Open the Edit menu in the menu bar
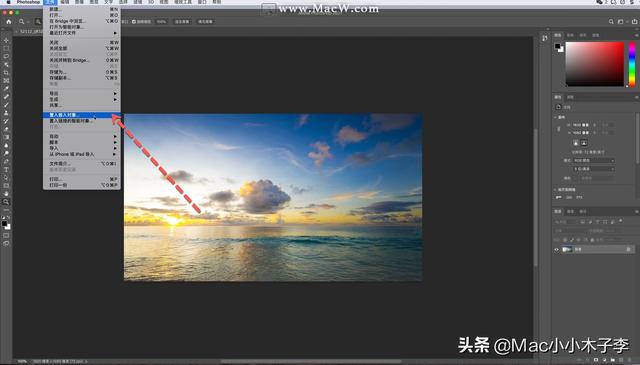Screen dimensions: 640x365 (x=64, y=2)
